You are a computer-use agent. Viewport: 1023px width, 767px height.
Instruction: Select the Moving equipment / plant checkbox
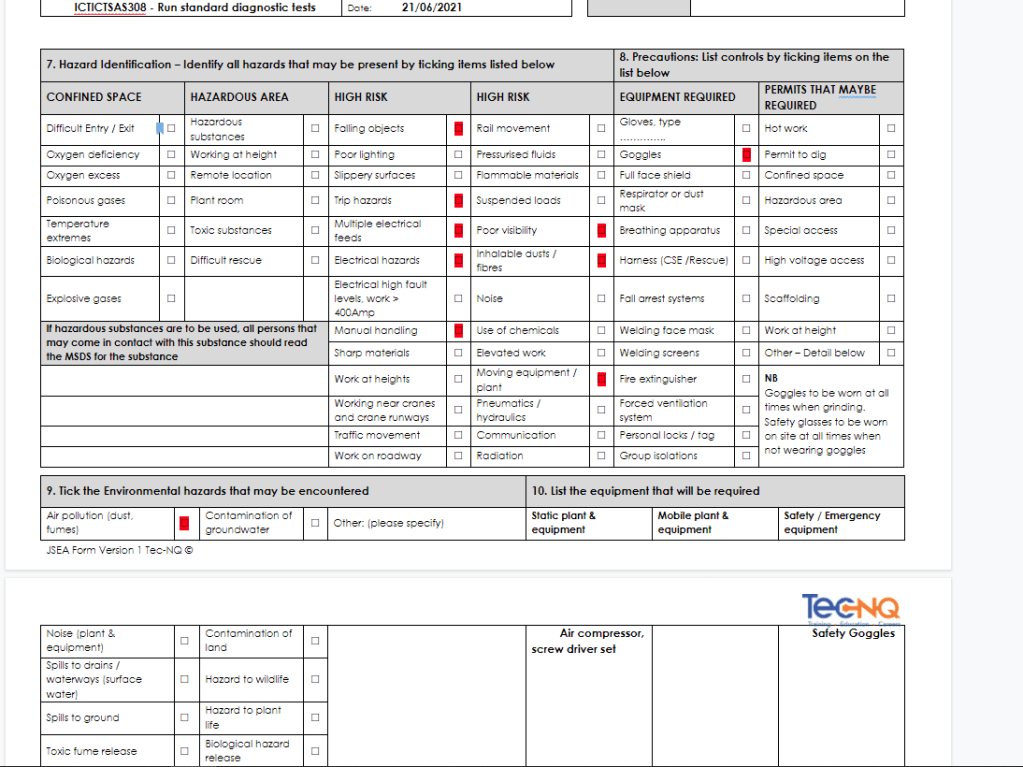601,379
